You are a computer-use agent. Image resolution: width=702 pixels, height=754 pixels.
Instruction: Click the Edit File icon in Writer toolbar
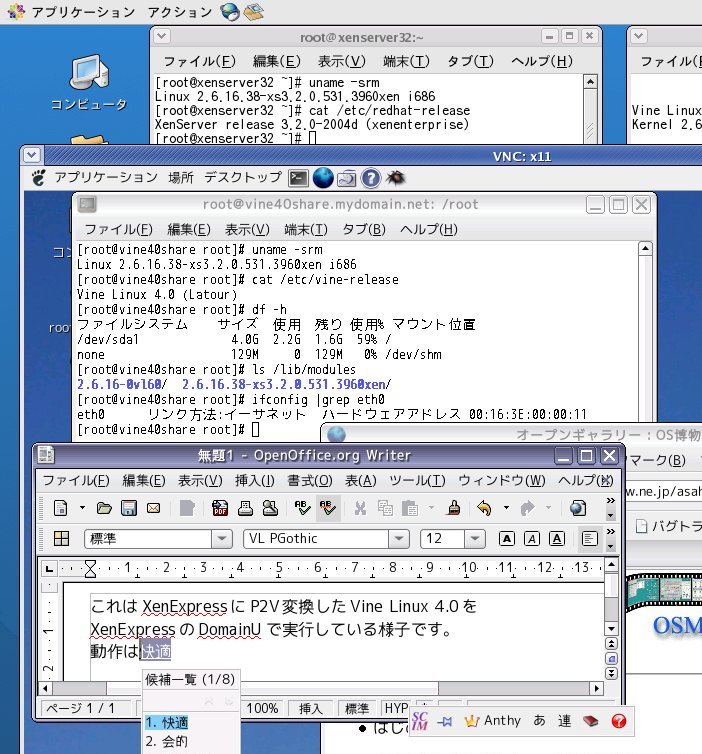187,508
